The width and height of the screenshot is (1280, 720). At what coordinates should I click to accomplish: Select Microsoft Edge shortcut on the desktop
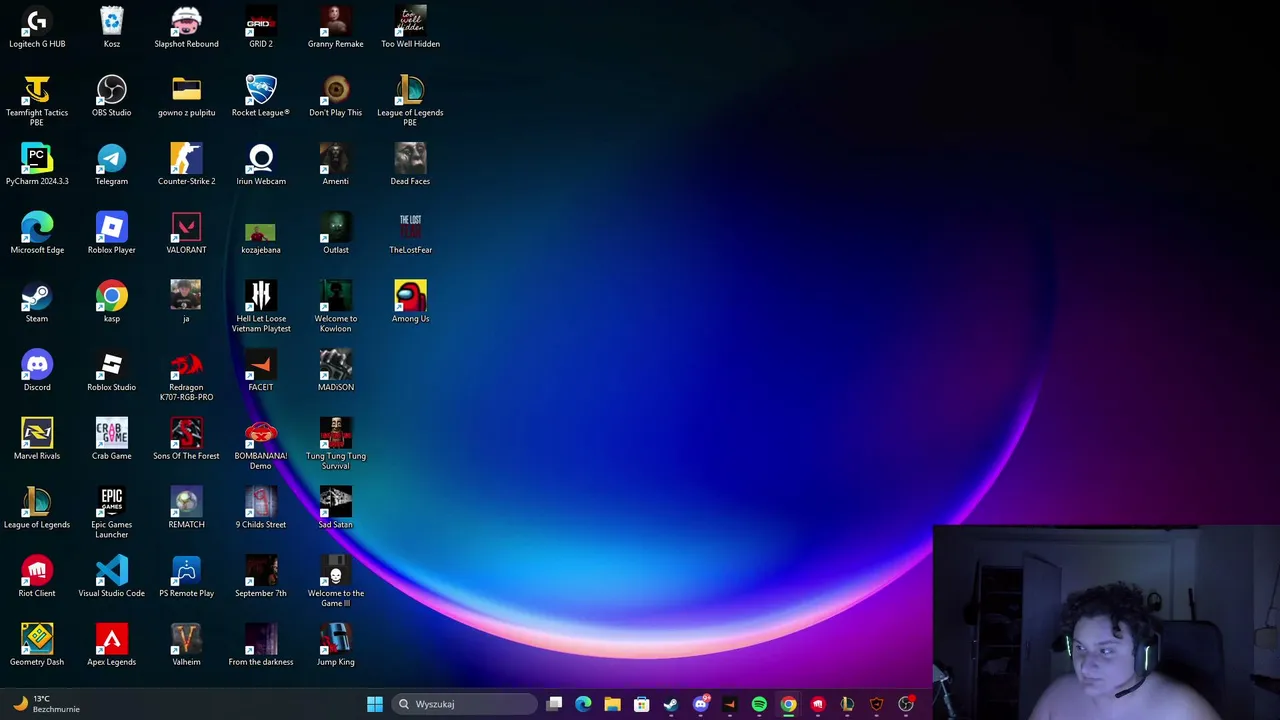37,233
